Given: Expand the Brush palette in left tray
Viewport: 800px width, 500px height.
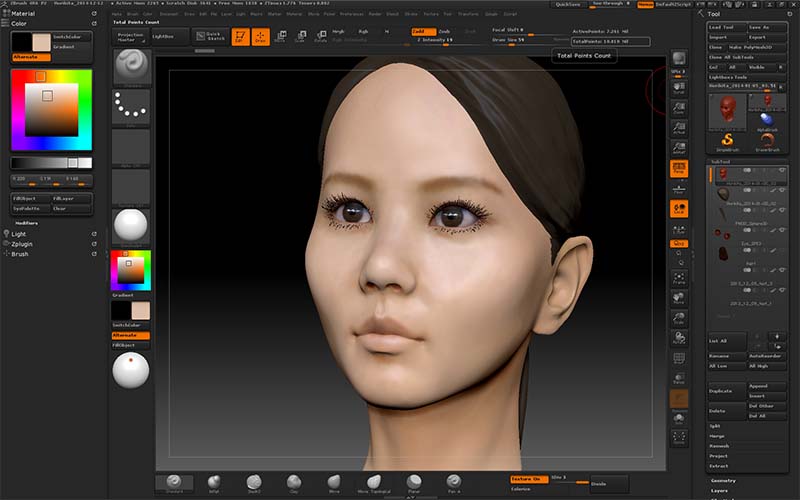Looking at the screenshot, I should [20, 254].
